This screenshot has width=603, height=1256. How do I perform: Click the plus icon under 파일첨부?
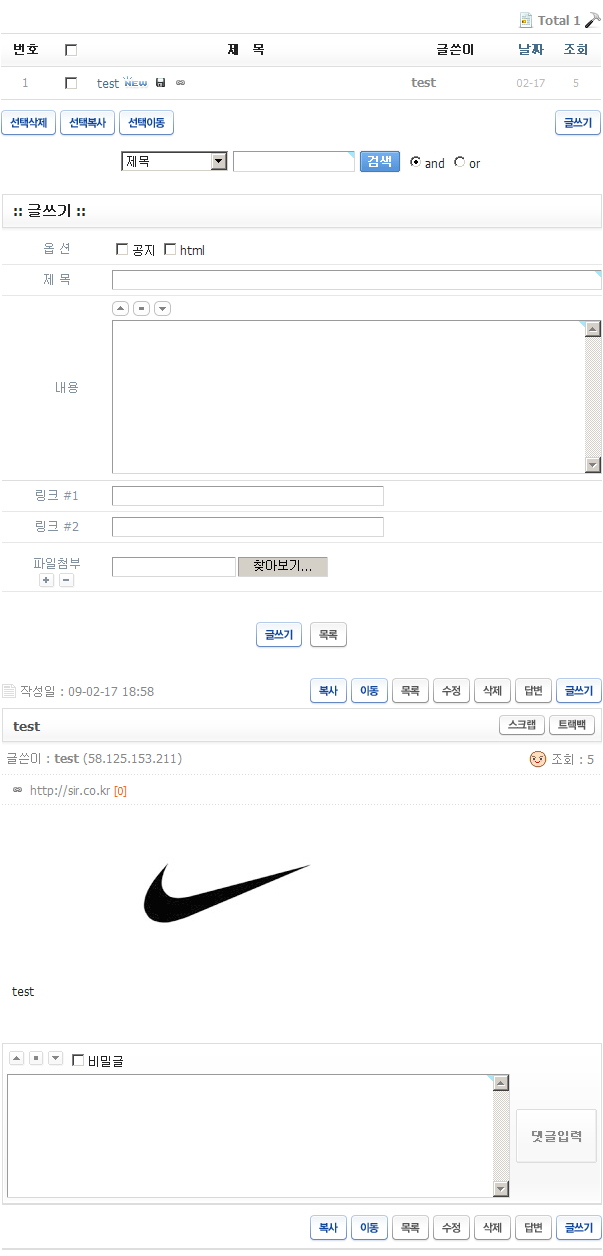[x=47, y=580]
